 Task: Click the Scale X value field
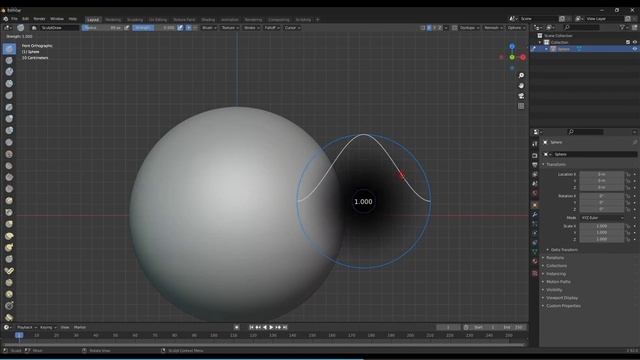(x=602, y=226)
